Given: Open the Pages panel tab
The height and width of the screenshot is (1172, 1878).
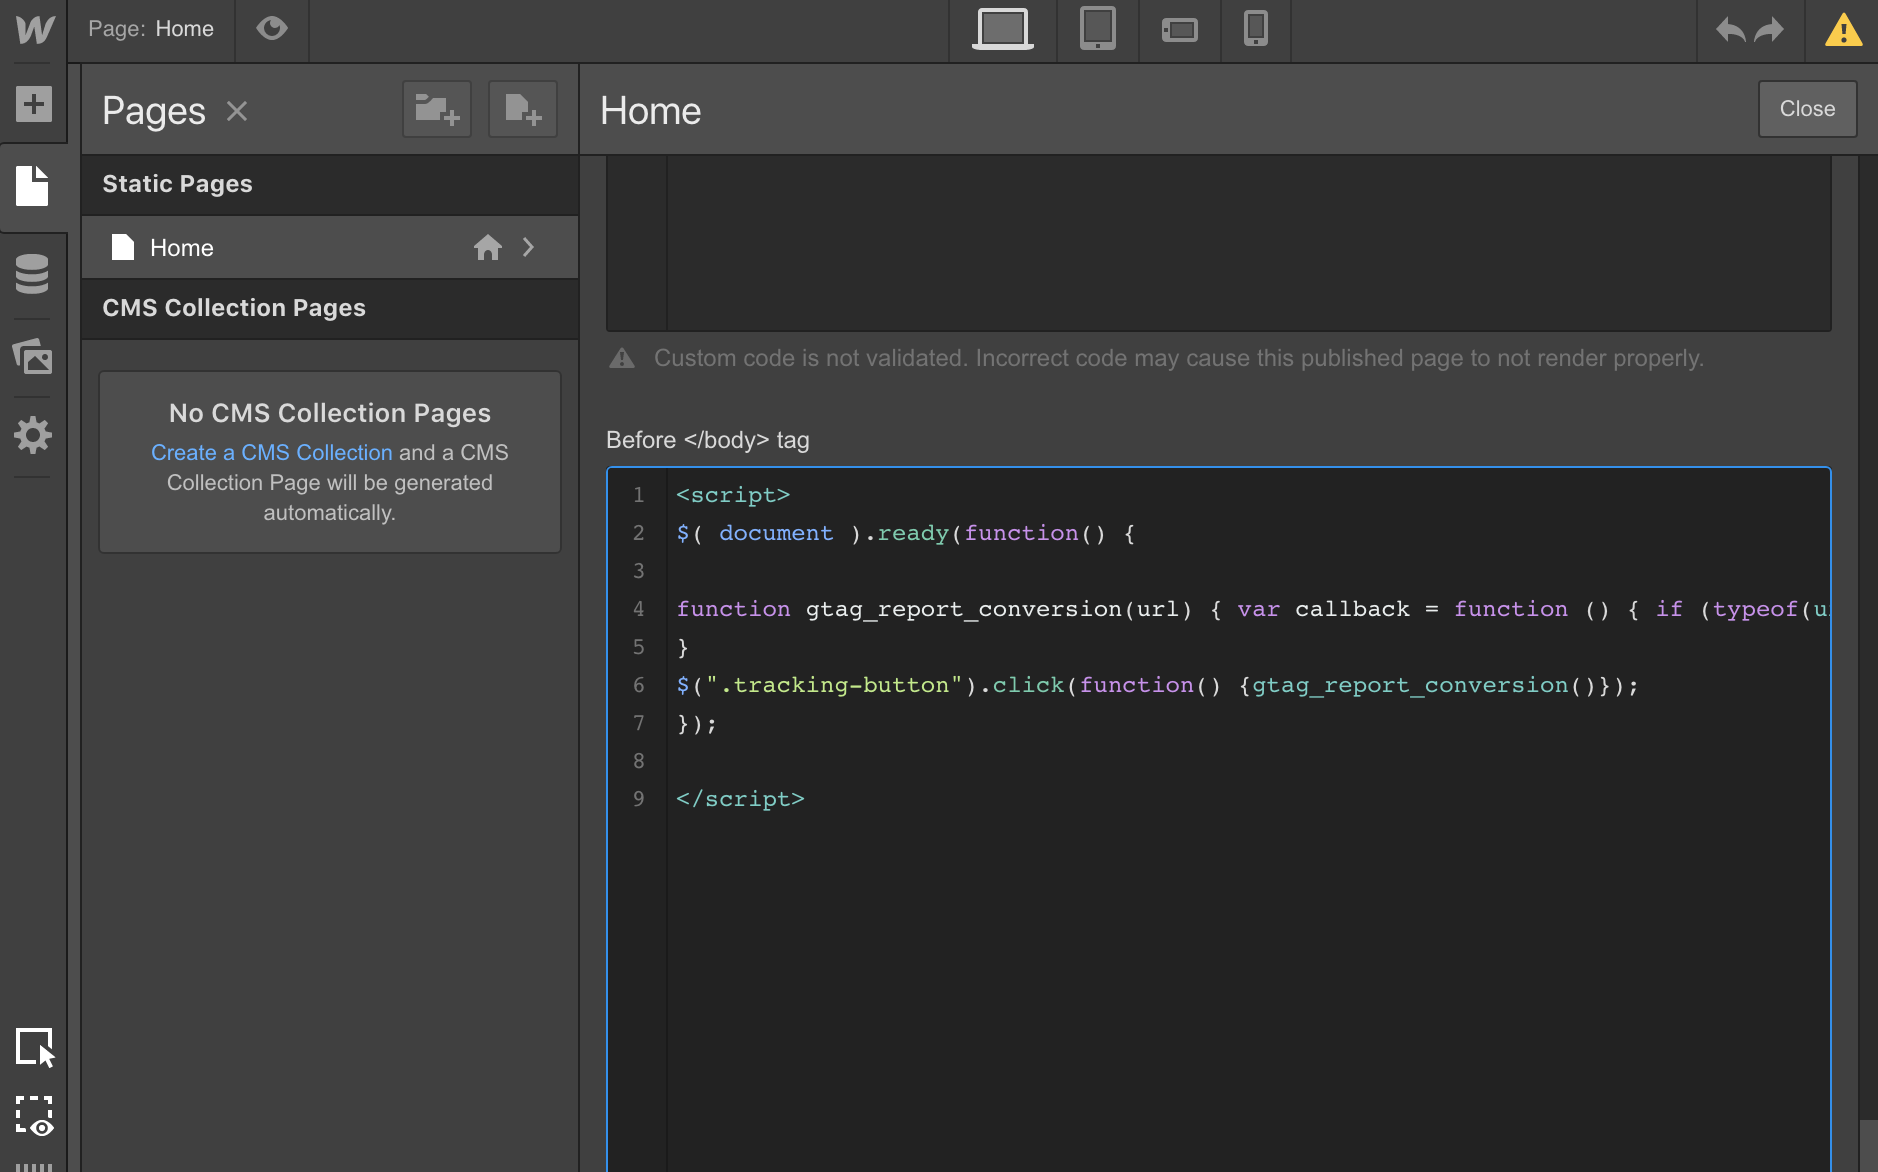Looking at the screenshot, I should pos(34,186).
